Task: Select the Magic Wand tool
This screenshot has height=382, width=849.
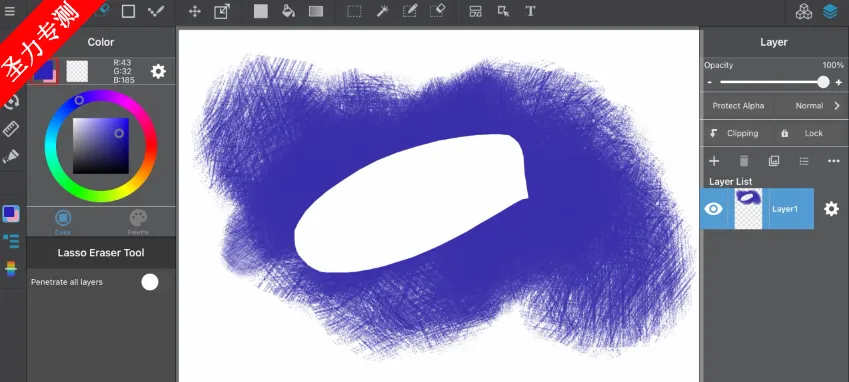Action: tap(383, 11)
